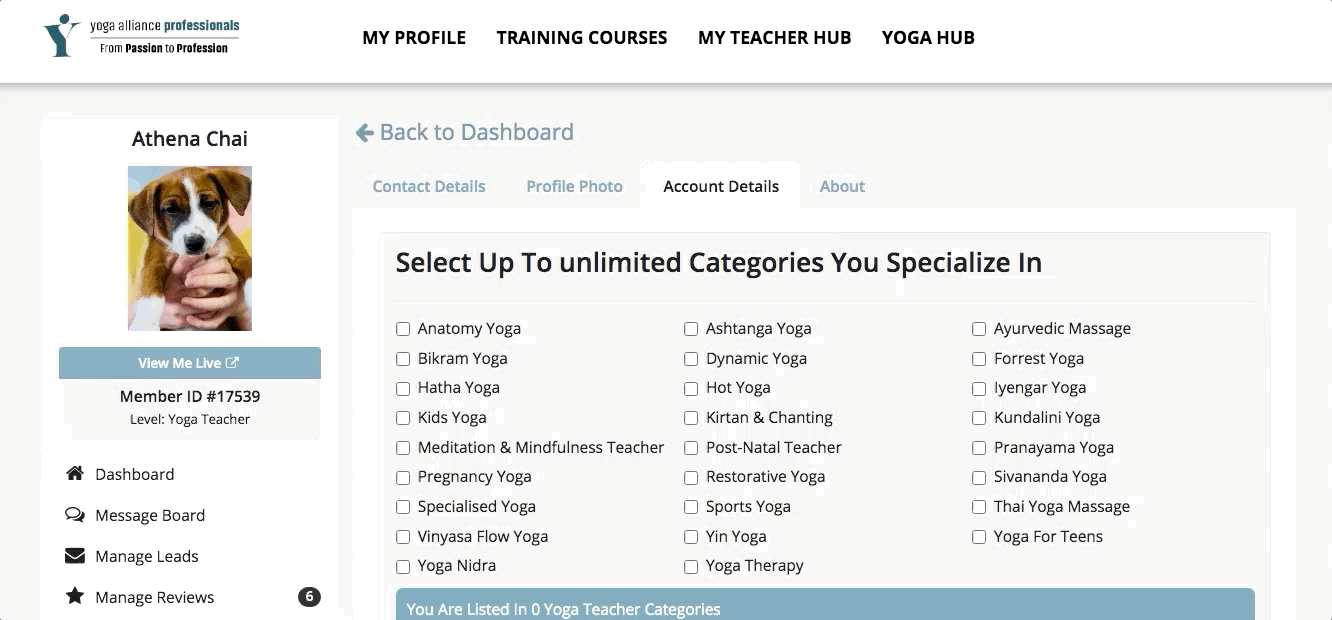Click the Dashboard house icon
1332x620 pixels.
[x=75, y=474]
